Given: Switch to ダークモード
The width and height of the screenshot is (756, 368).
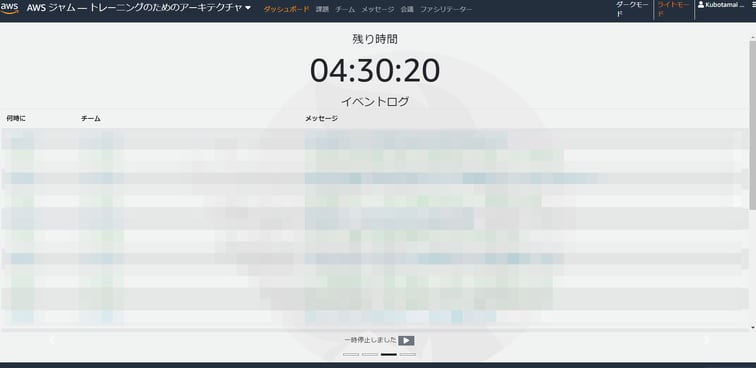Looking at the screenshot, I should (632, 9).
